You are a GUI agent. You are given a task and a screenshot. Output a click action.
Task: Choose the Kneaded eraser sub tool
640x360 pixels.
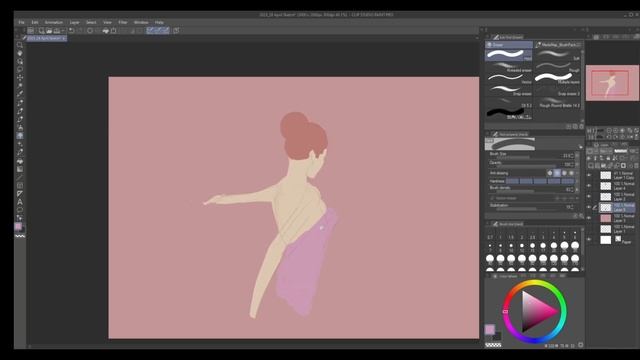[509, 67]
